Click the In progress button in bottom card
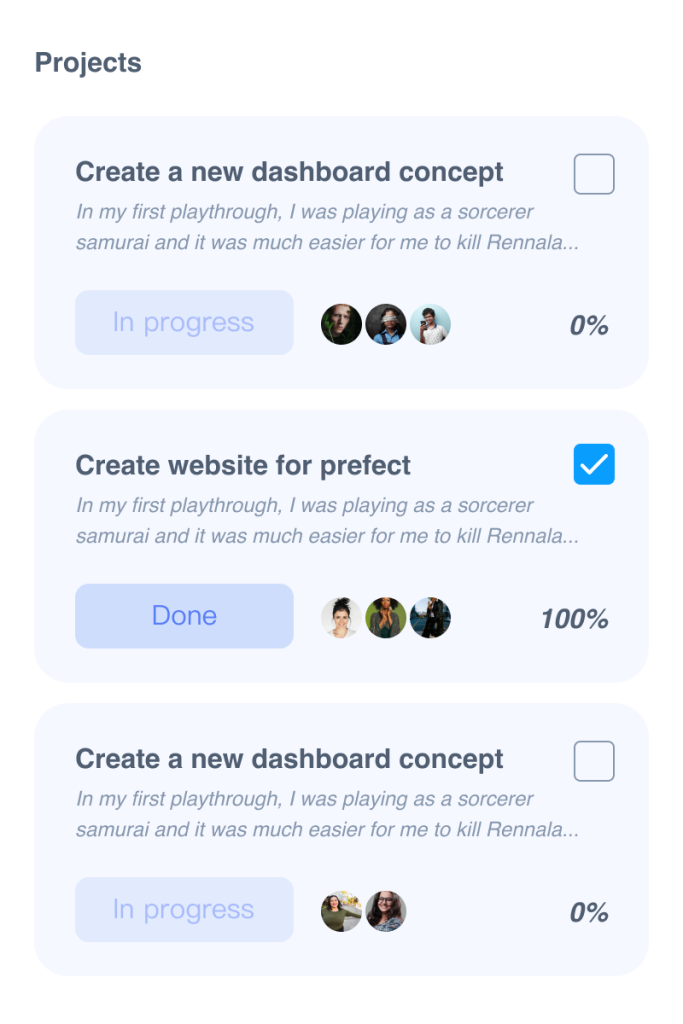 click(x=184, y=909)
